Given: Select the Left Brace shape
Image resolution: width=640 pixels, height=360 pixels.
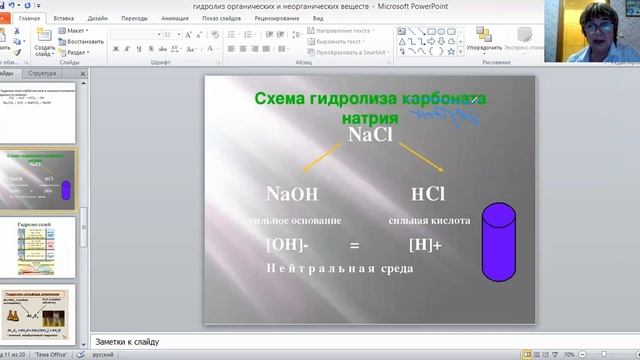Looking at the screenshot, I should 431,52.
